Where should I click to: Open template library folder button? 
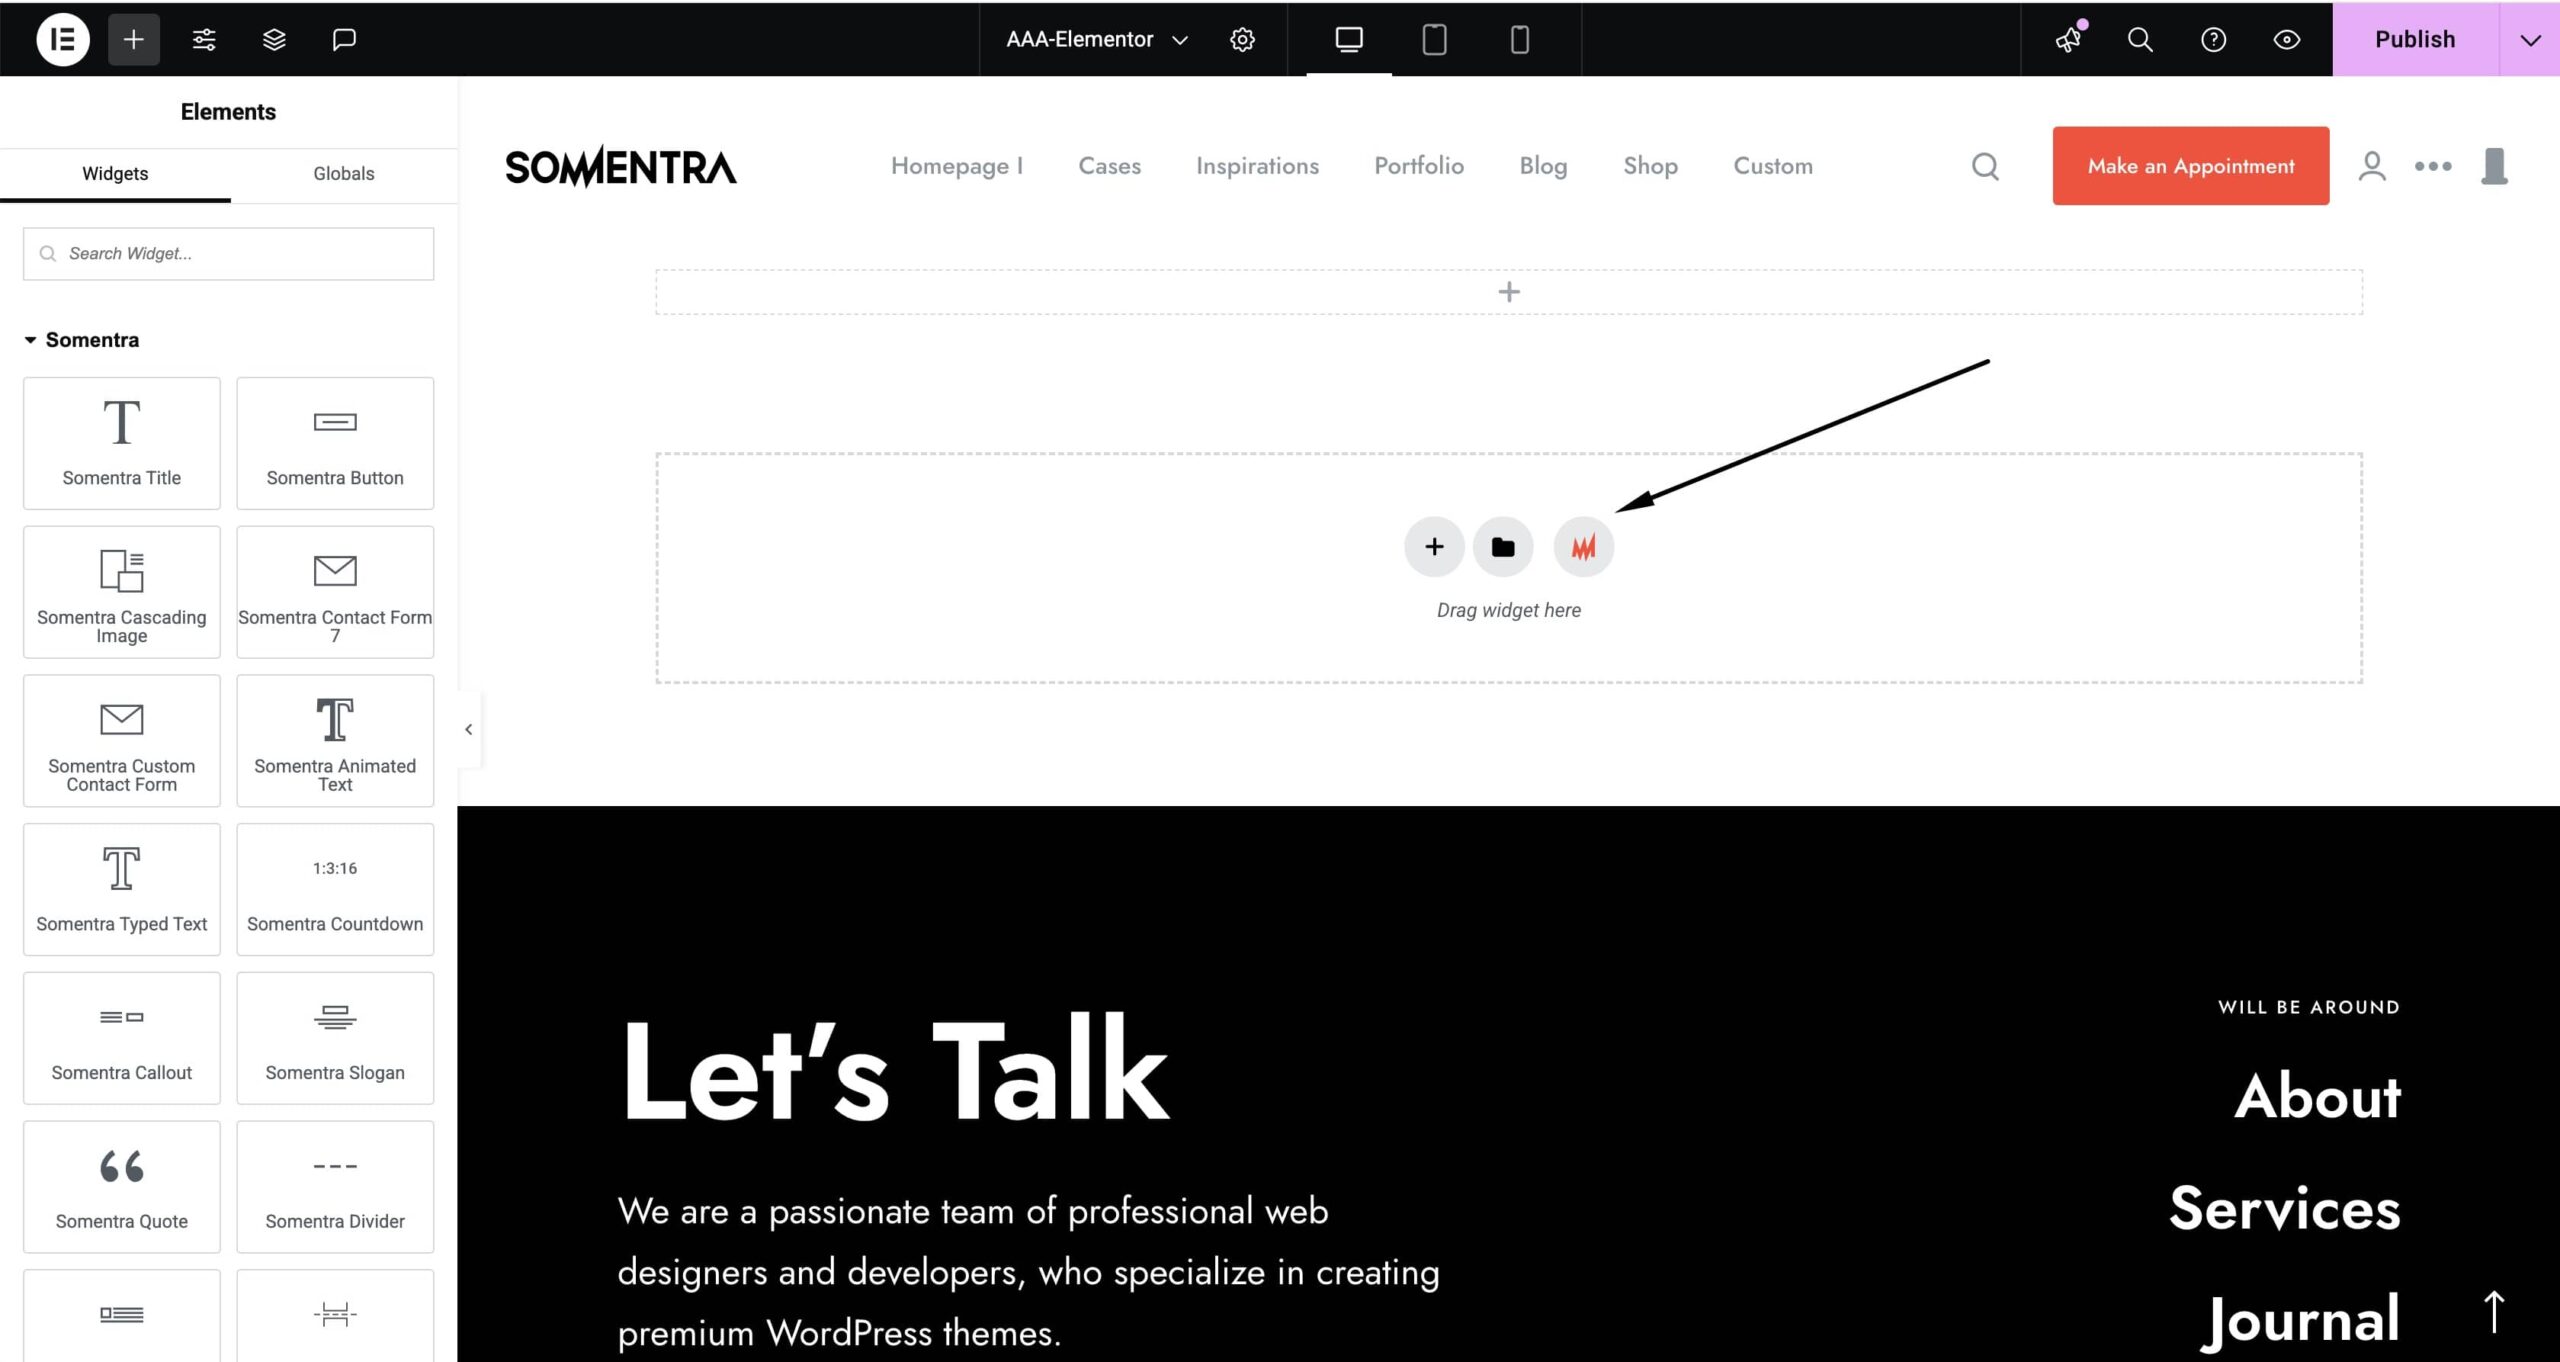pos(1503,547)
